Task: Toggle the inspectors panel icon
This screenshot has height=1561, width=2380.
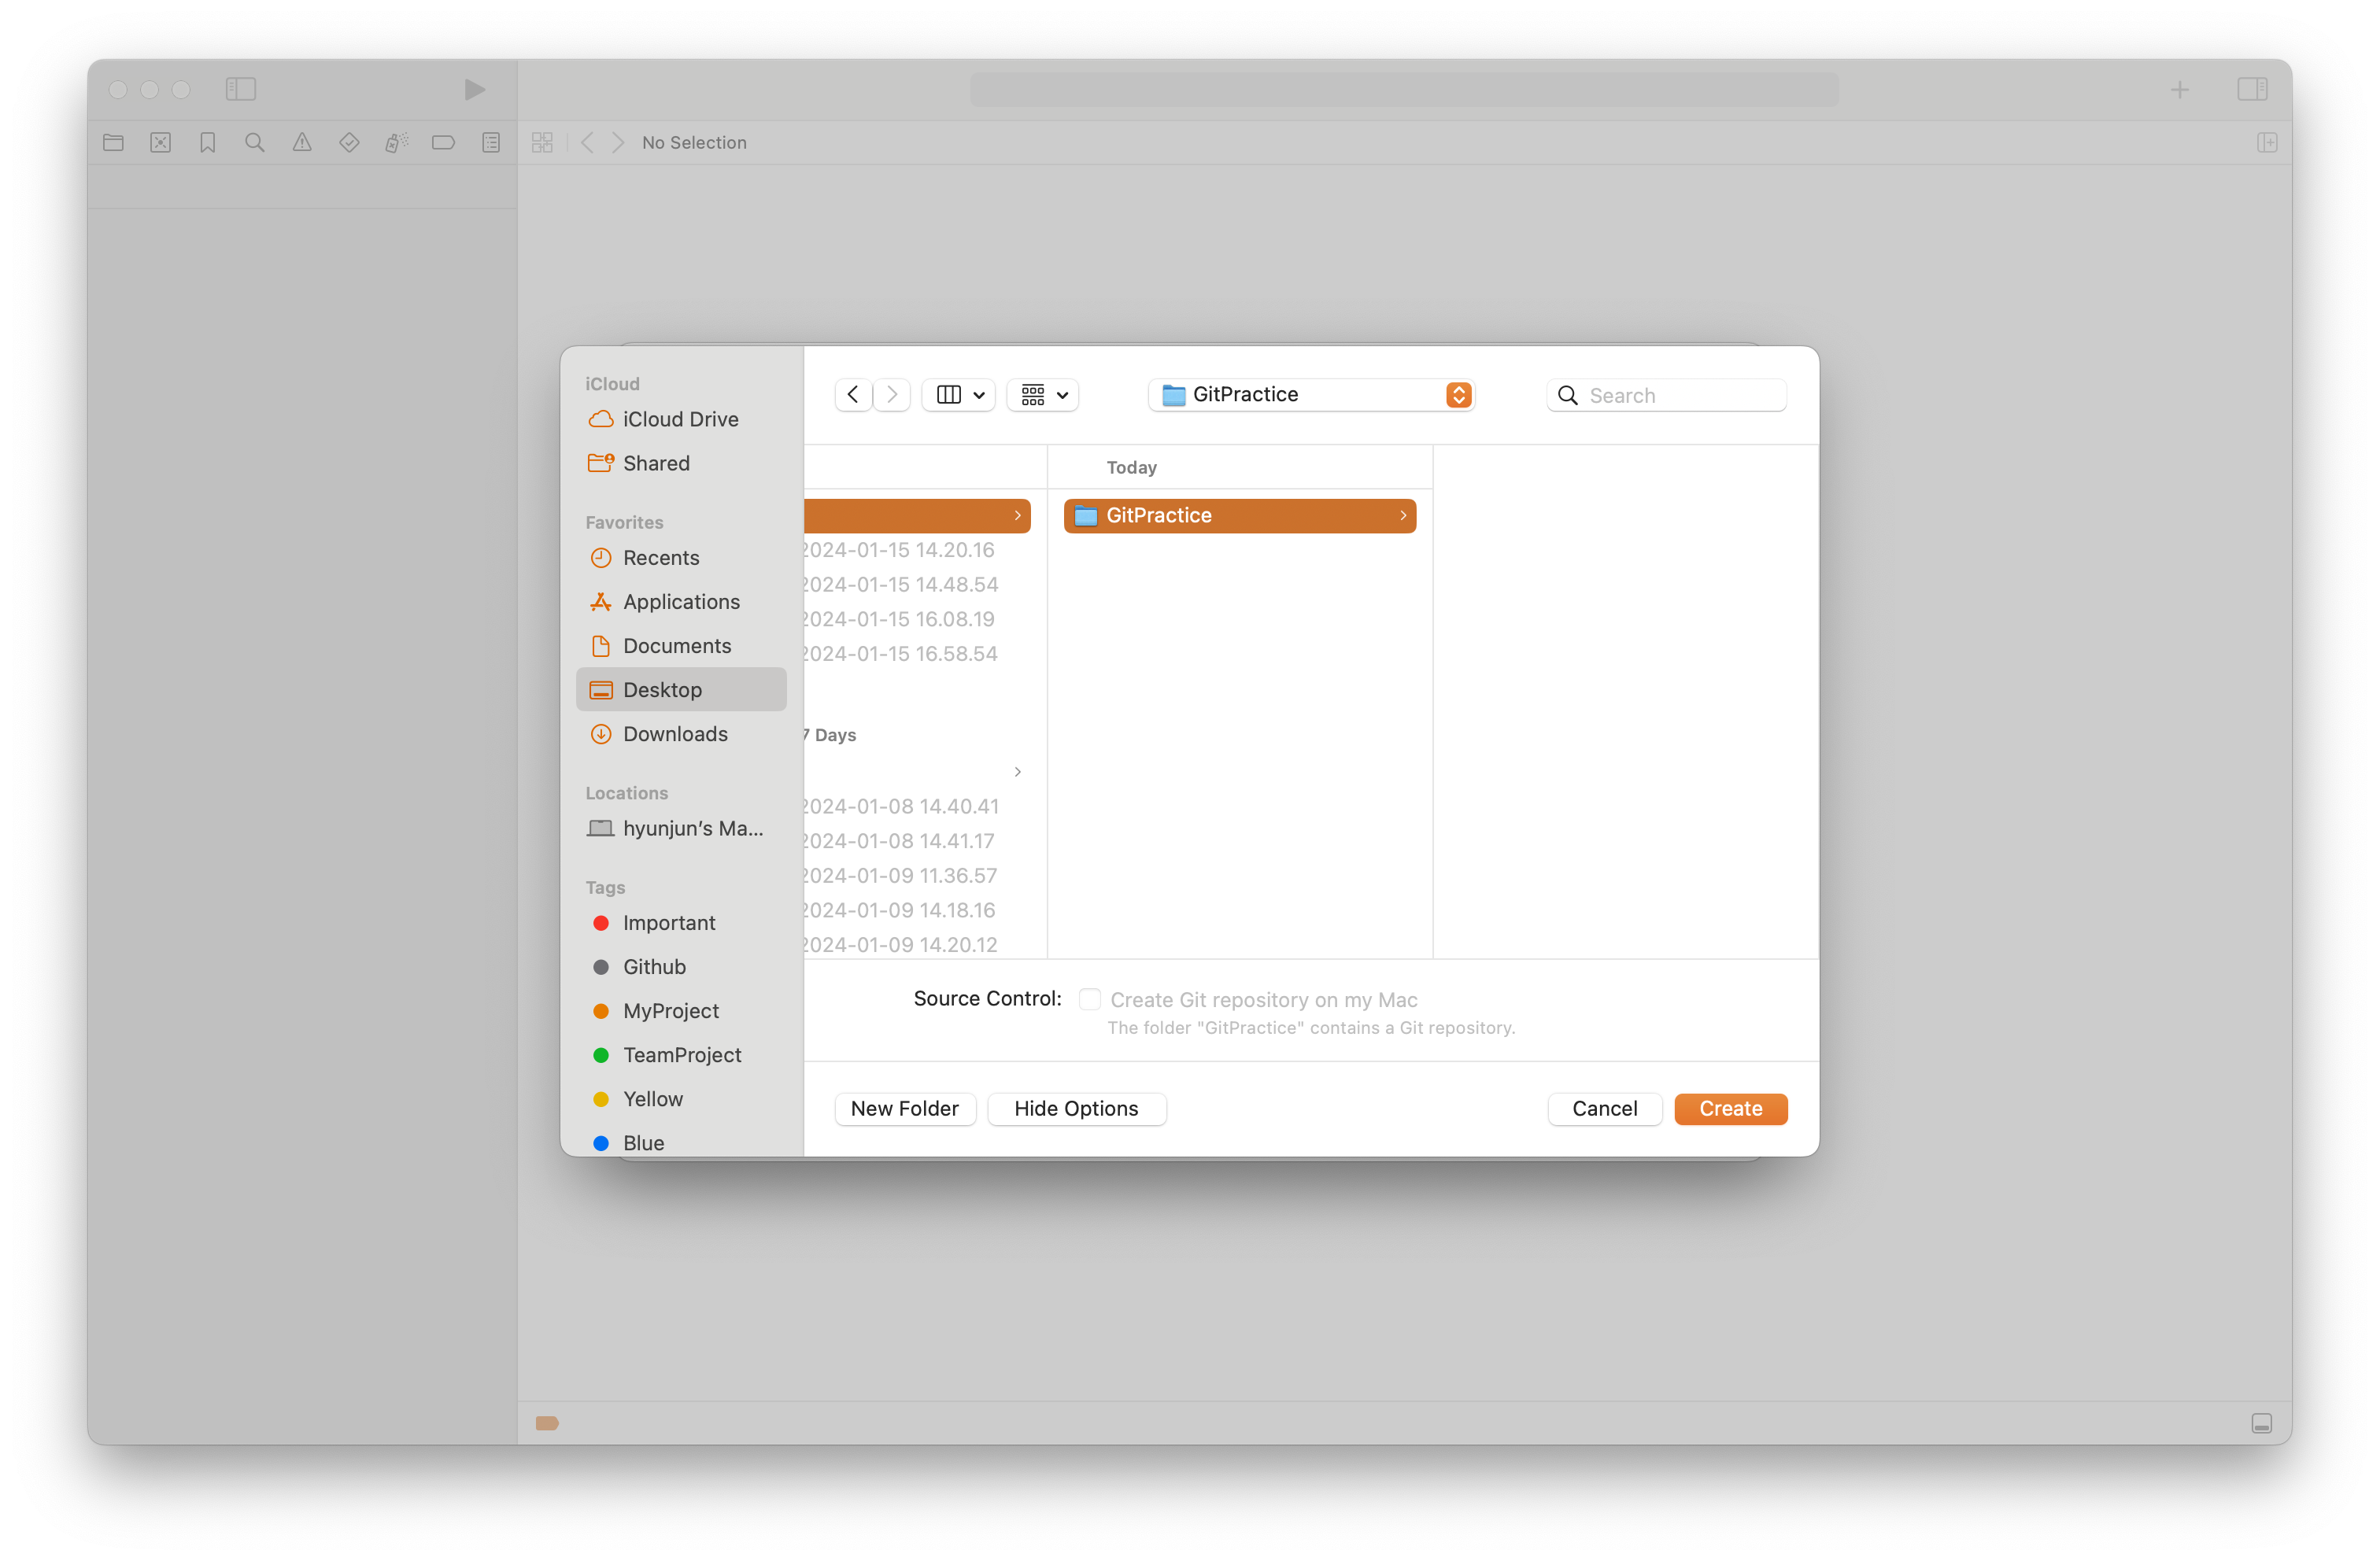Action: [2252, 90]
